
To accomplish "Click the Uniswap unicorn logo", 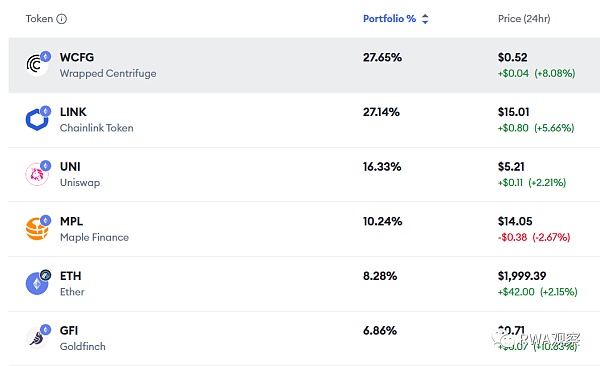I will coord(37,174).
